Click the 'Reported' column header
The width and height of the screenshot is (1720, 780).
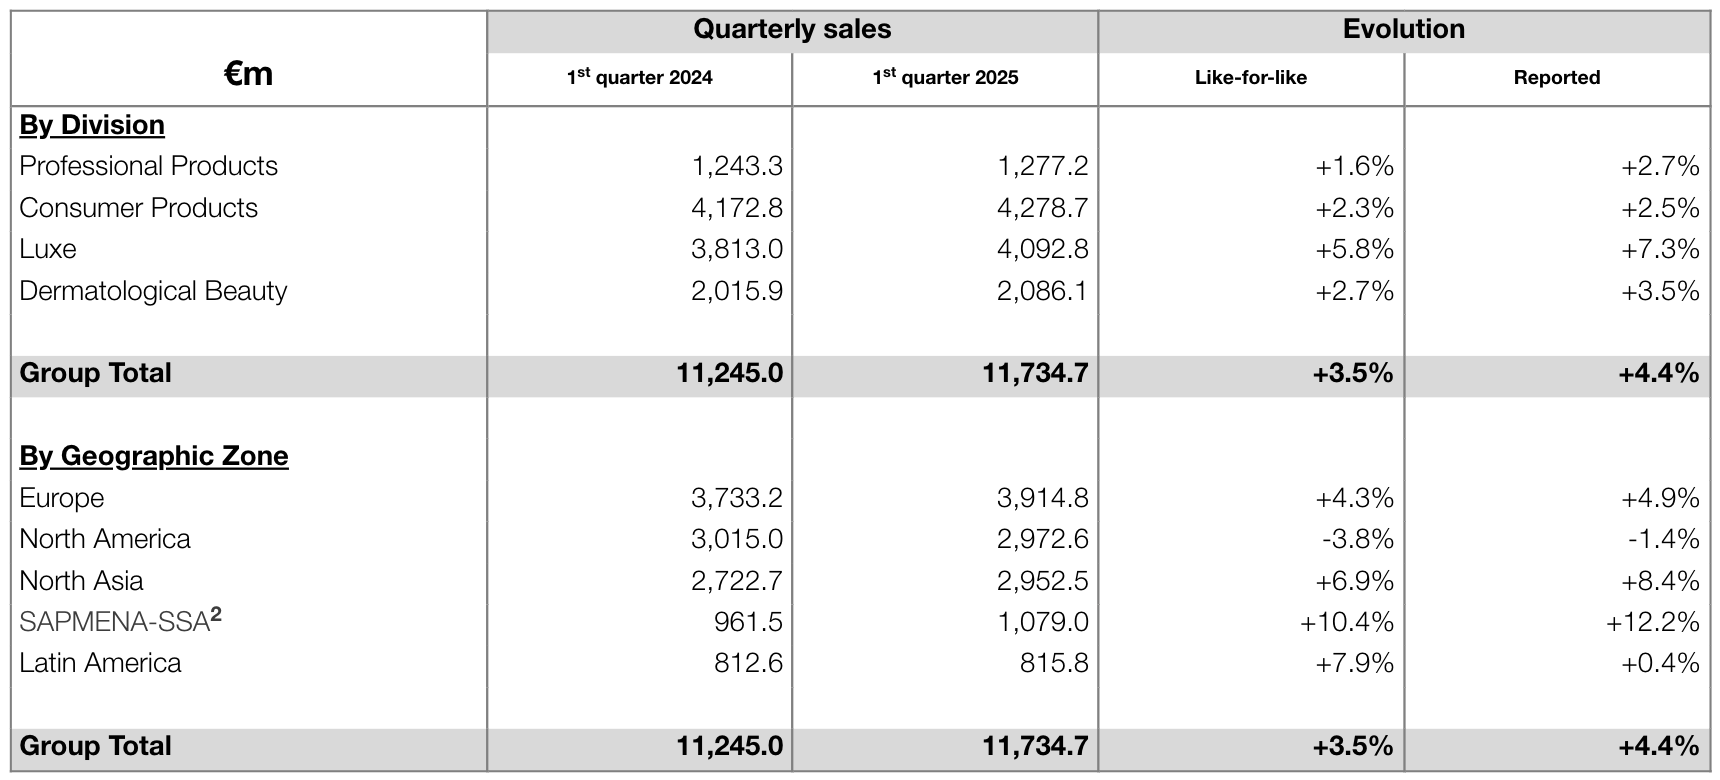1557,78
